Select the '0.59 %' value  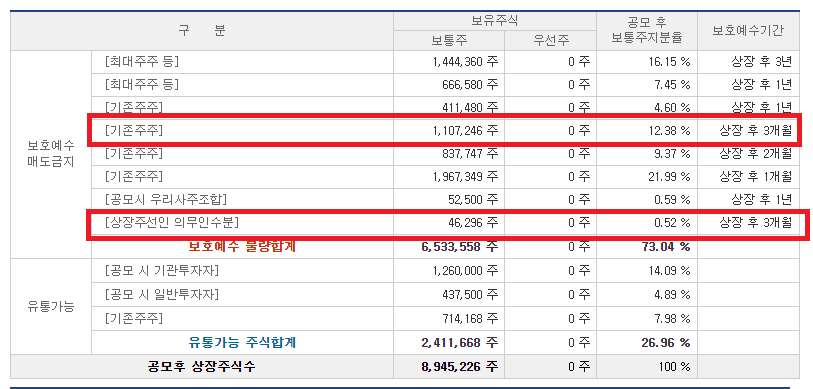click(672, 200)
